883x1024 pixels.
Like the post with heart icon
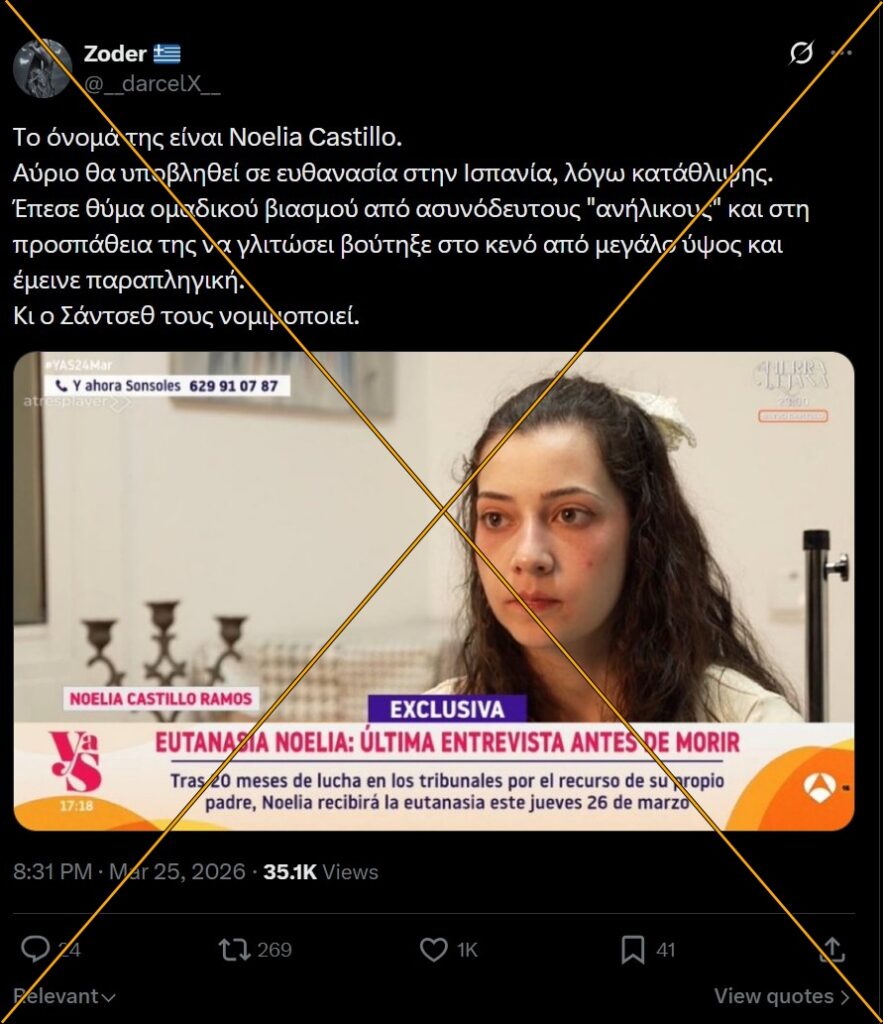[434, 950]
